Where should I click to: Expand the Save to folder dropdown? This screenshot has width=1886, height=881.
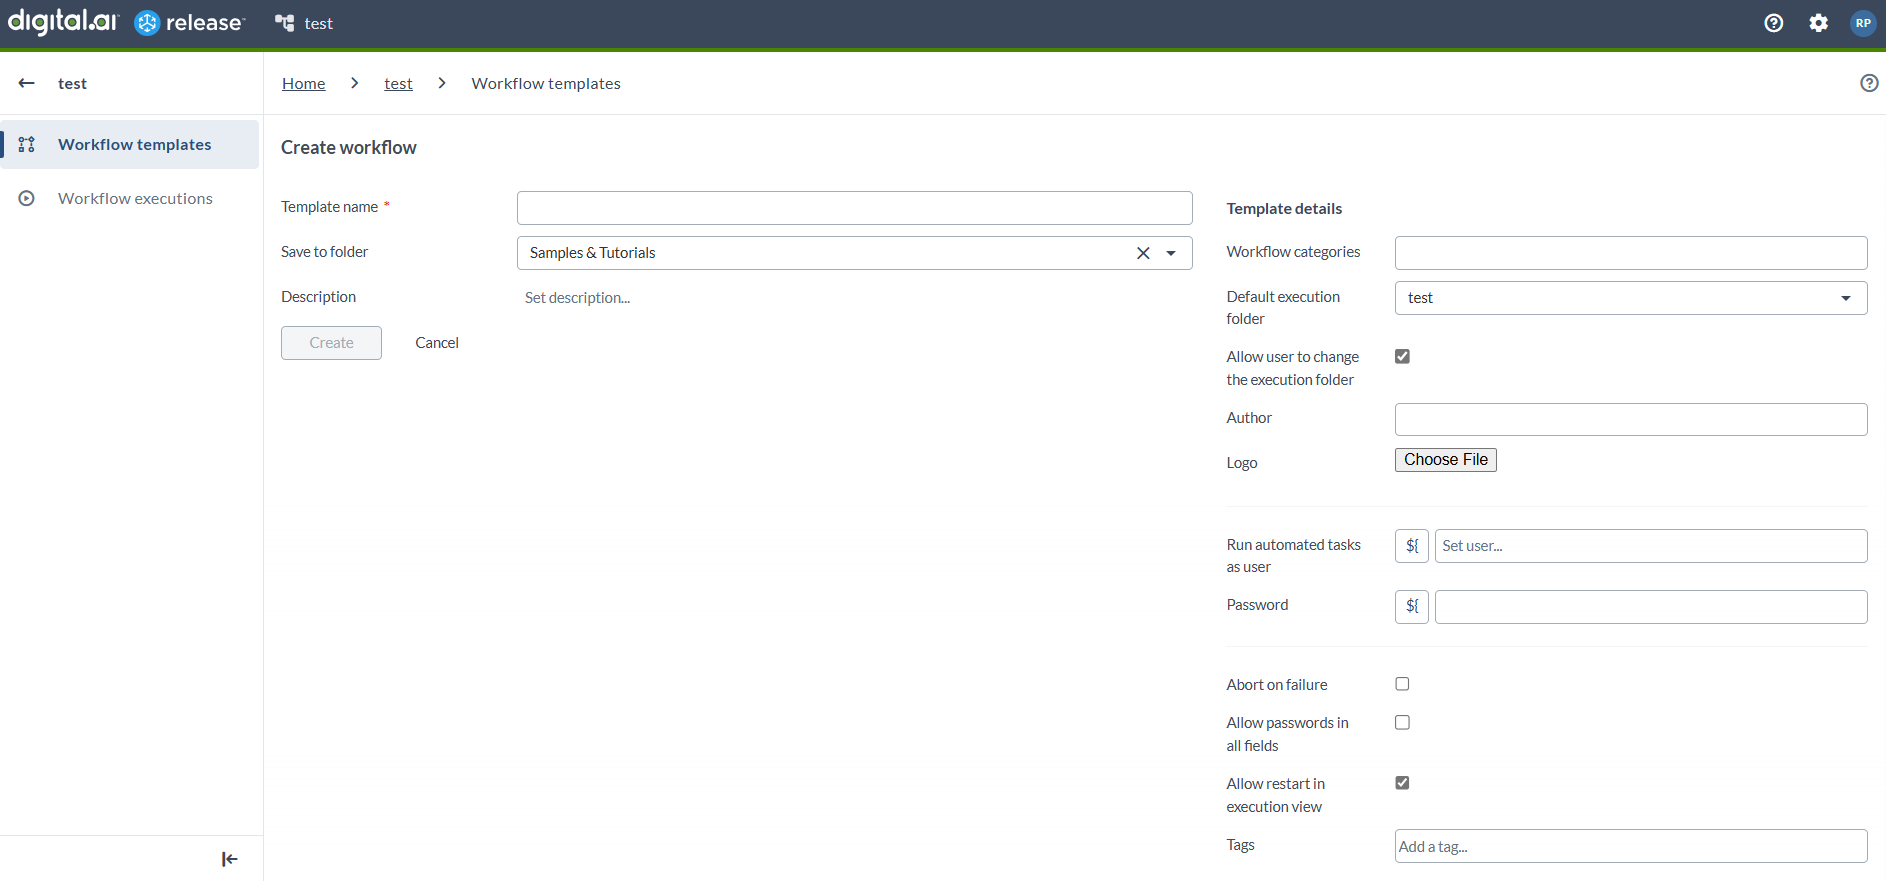click(x=1171, y=253)
